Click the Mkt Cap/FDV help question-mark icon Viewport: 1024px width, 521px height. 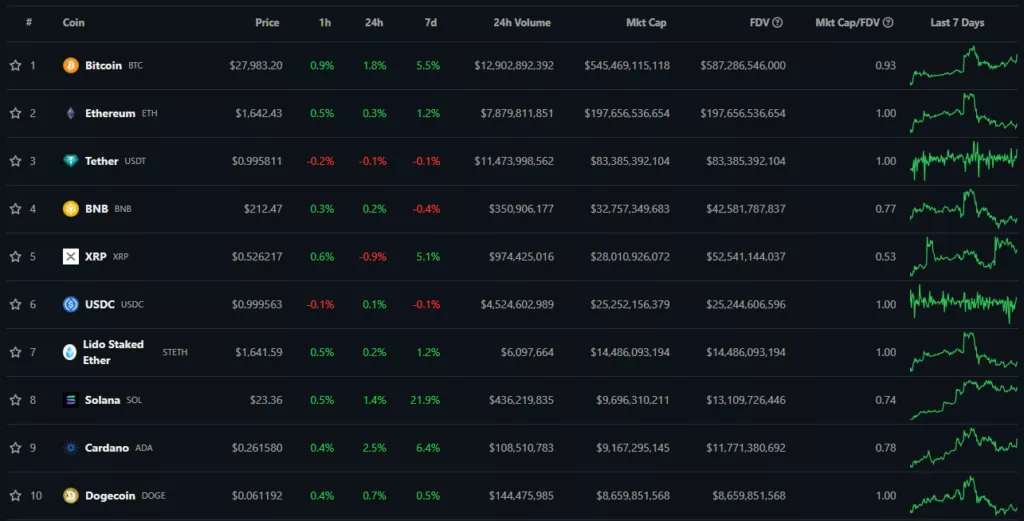coord(888,22)
